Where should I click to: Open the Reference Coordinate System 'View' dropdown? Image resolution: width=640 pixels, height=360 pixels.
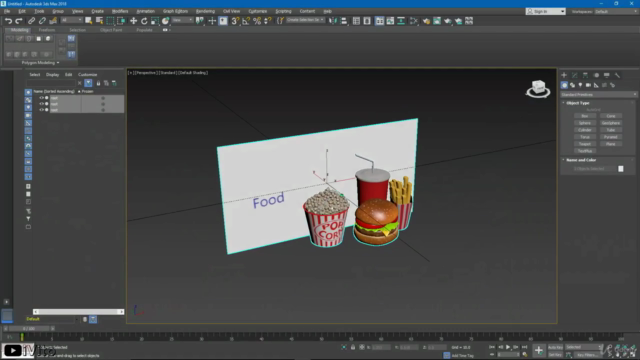click(x=182, y=20)
